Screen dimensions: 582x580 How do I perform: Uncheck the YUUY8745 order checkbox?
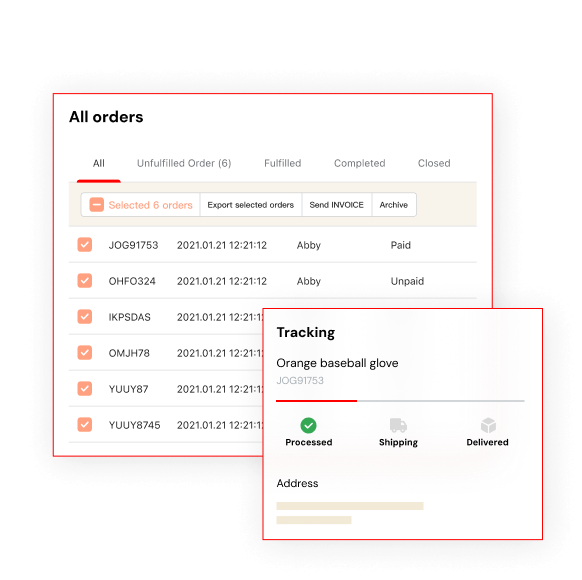click(x=85, y=425)
